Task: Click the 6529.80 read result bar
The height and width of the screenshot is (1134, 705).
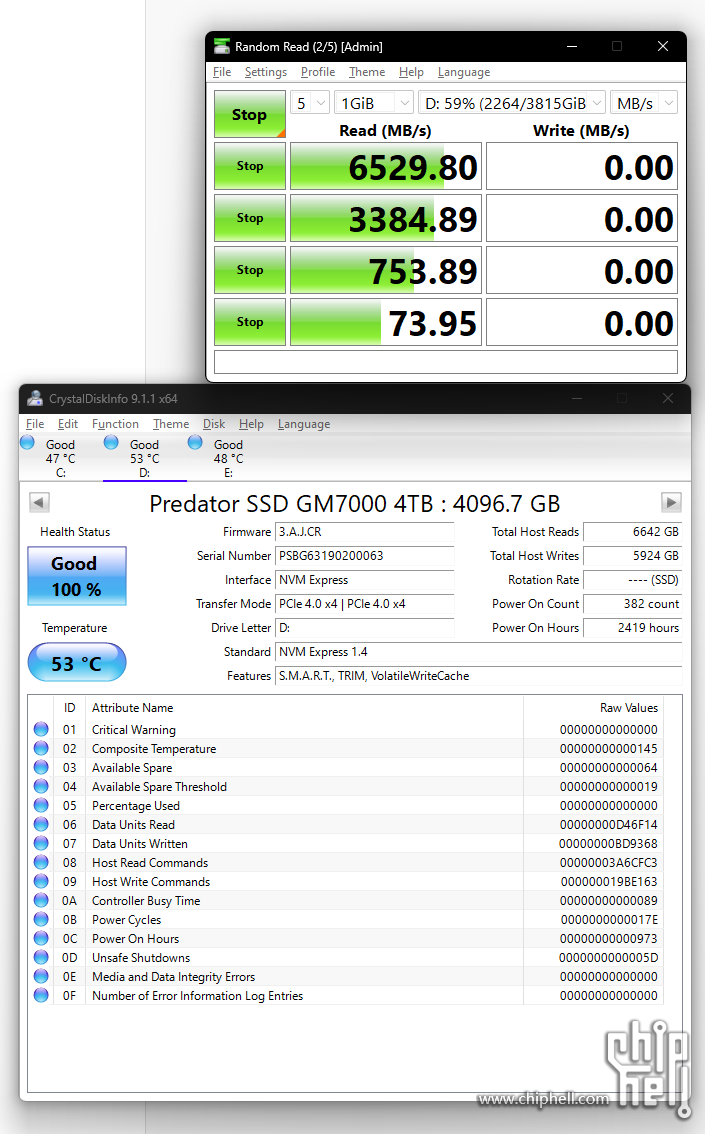Action: click(x=385, y=166)
